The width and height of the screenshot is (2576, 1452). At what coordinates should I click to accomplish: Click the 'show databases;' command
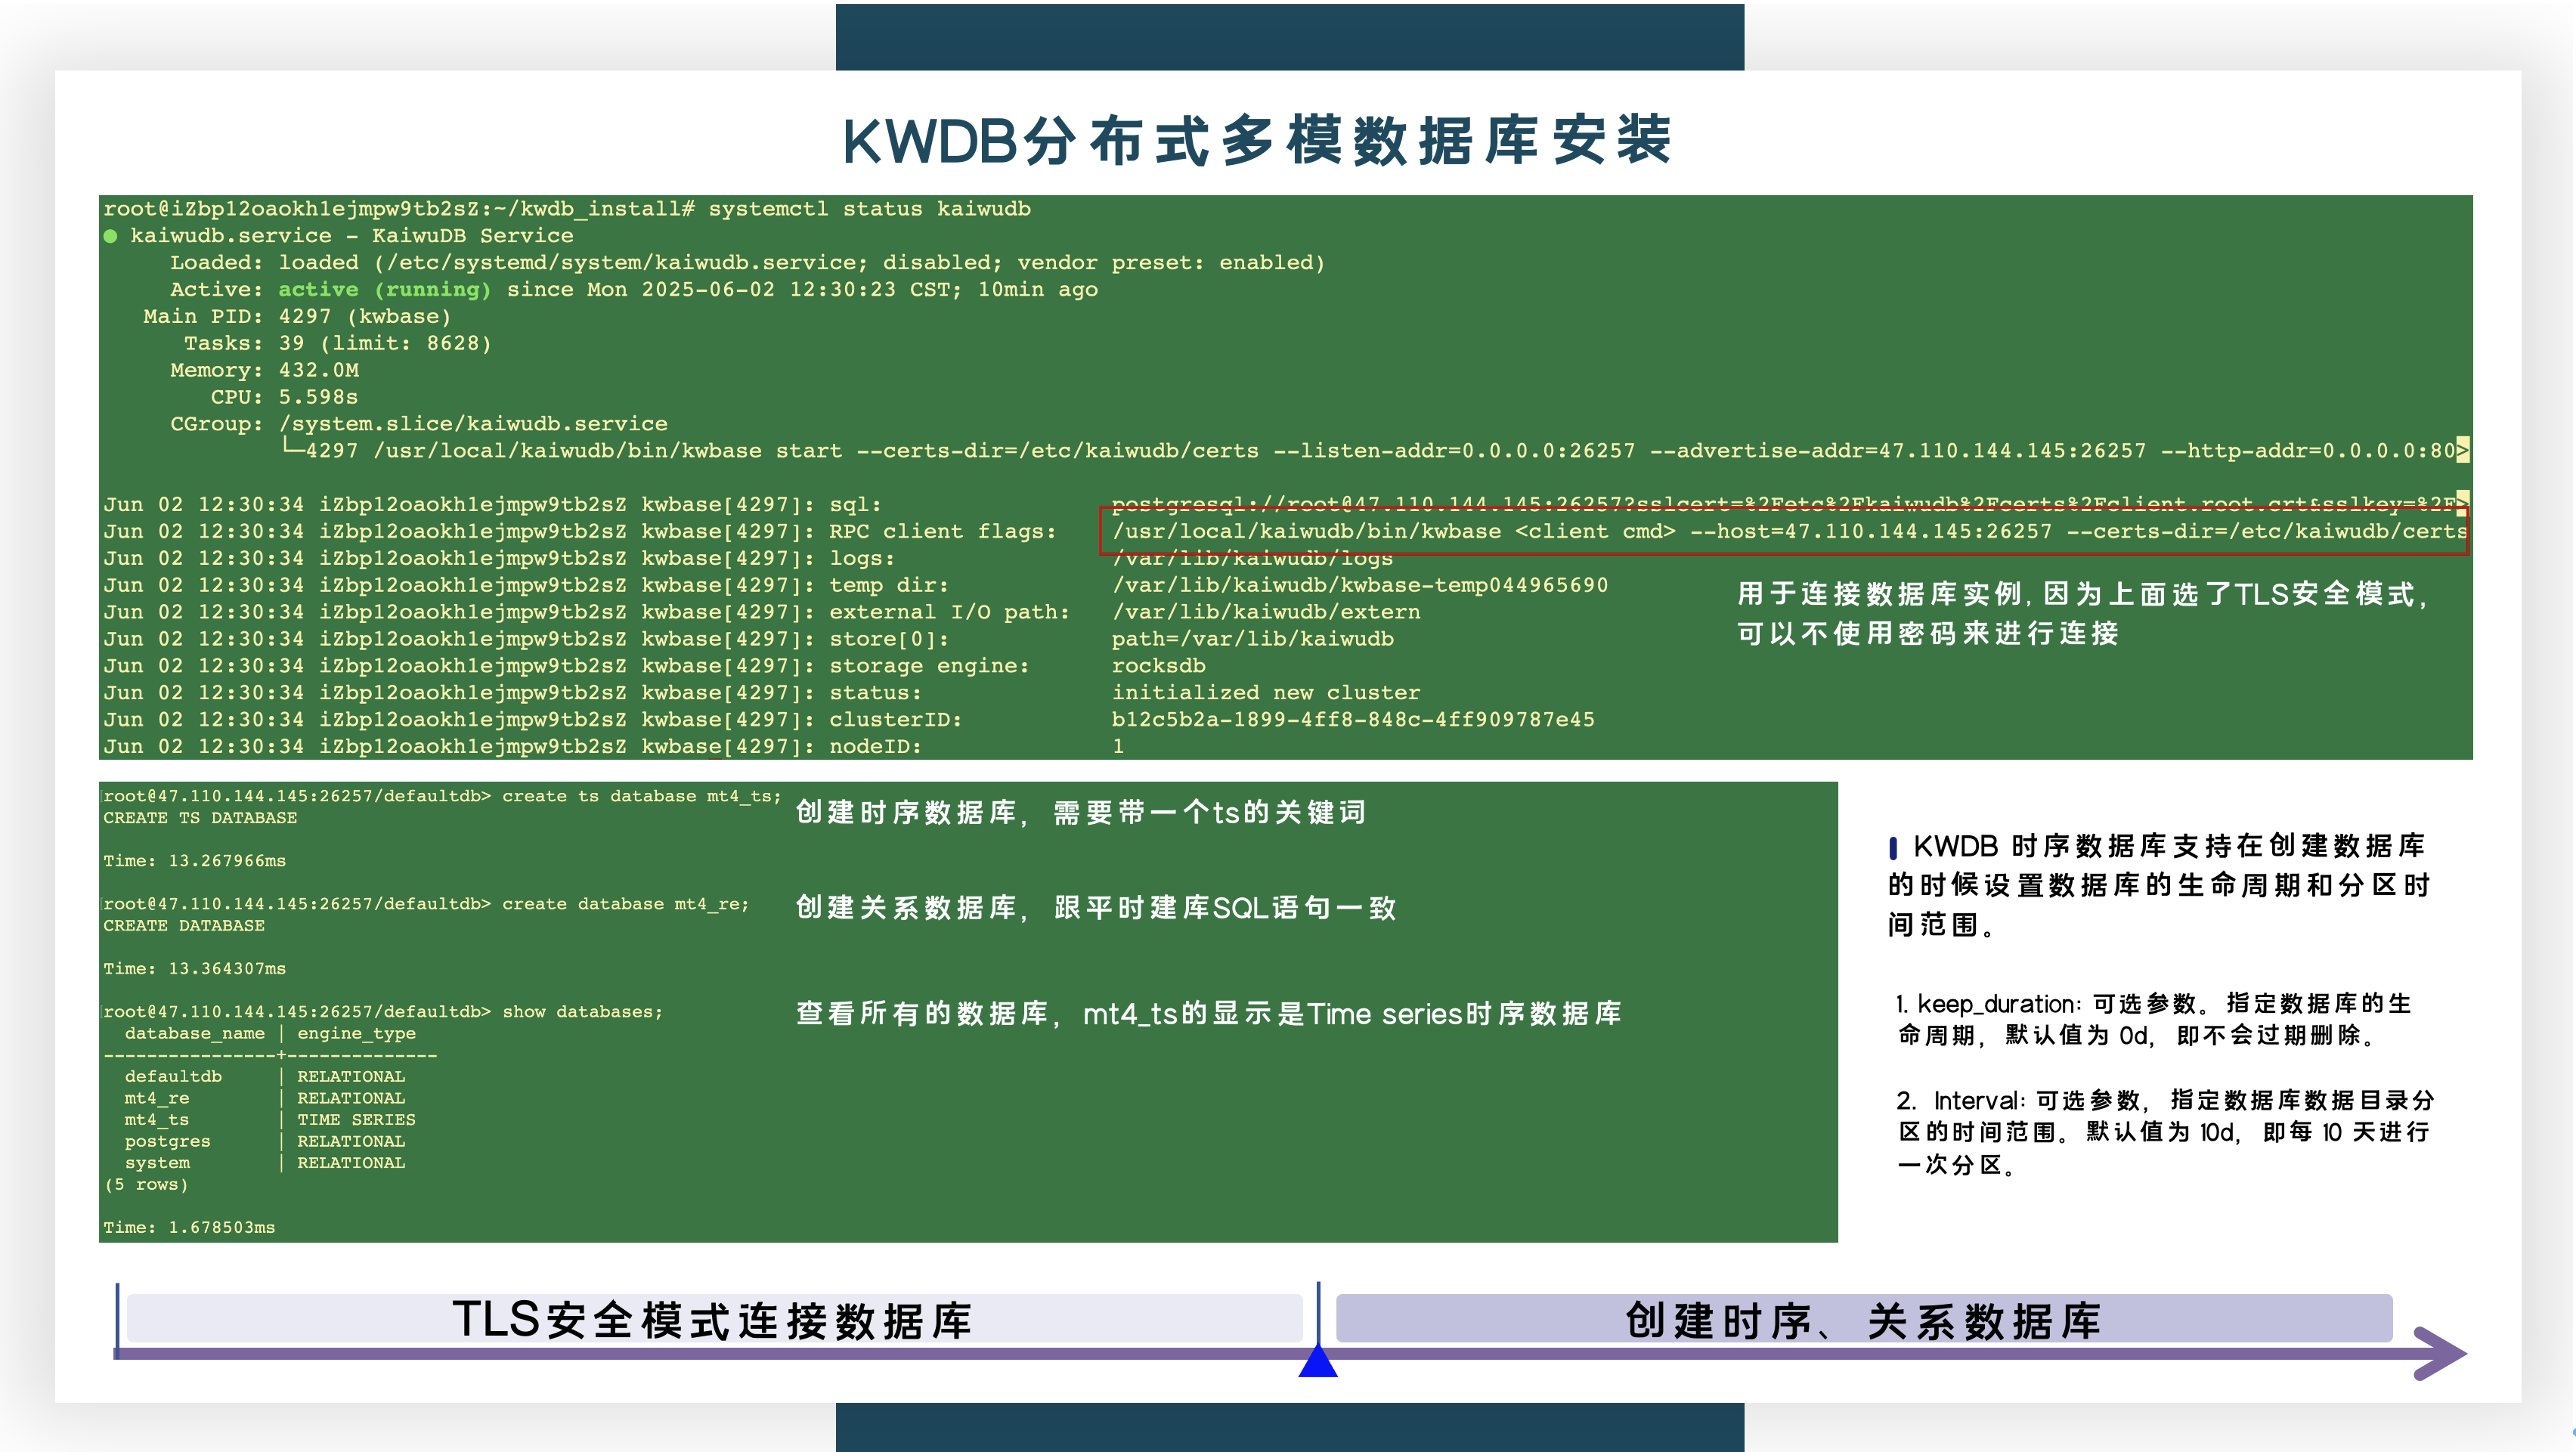click(x=582, y=1012)
